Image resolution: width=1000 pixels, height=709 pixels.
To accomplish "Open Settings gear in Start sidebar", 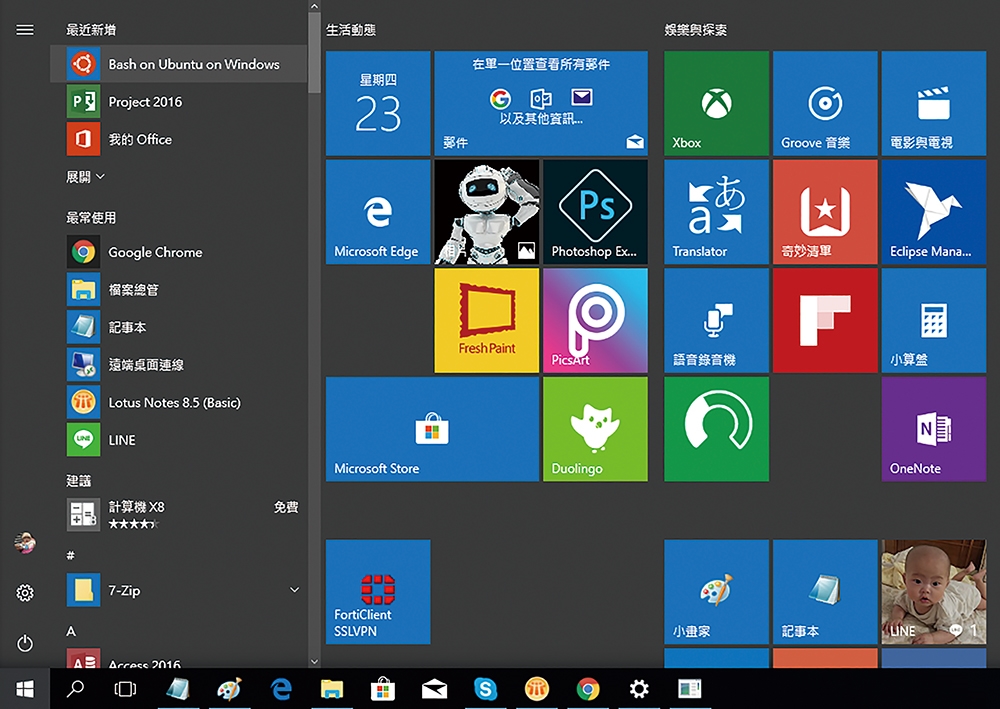I will point(25,593).
